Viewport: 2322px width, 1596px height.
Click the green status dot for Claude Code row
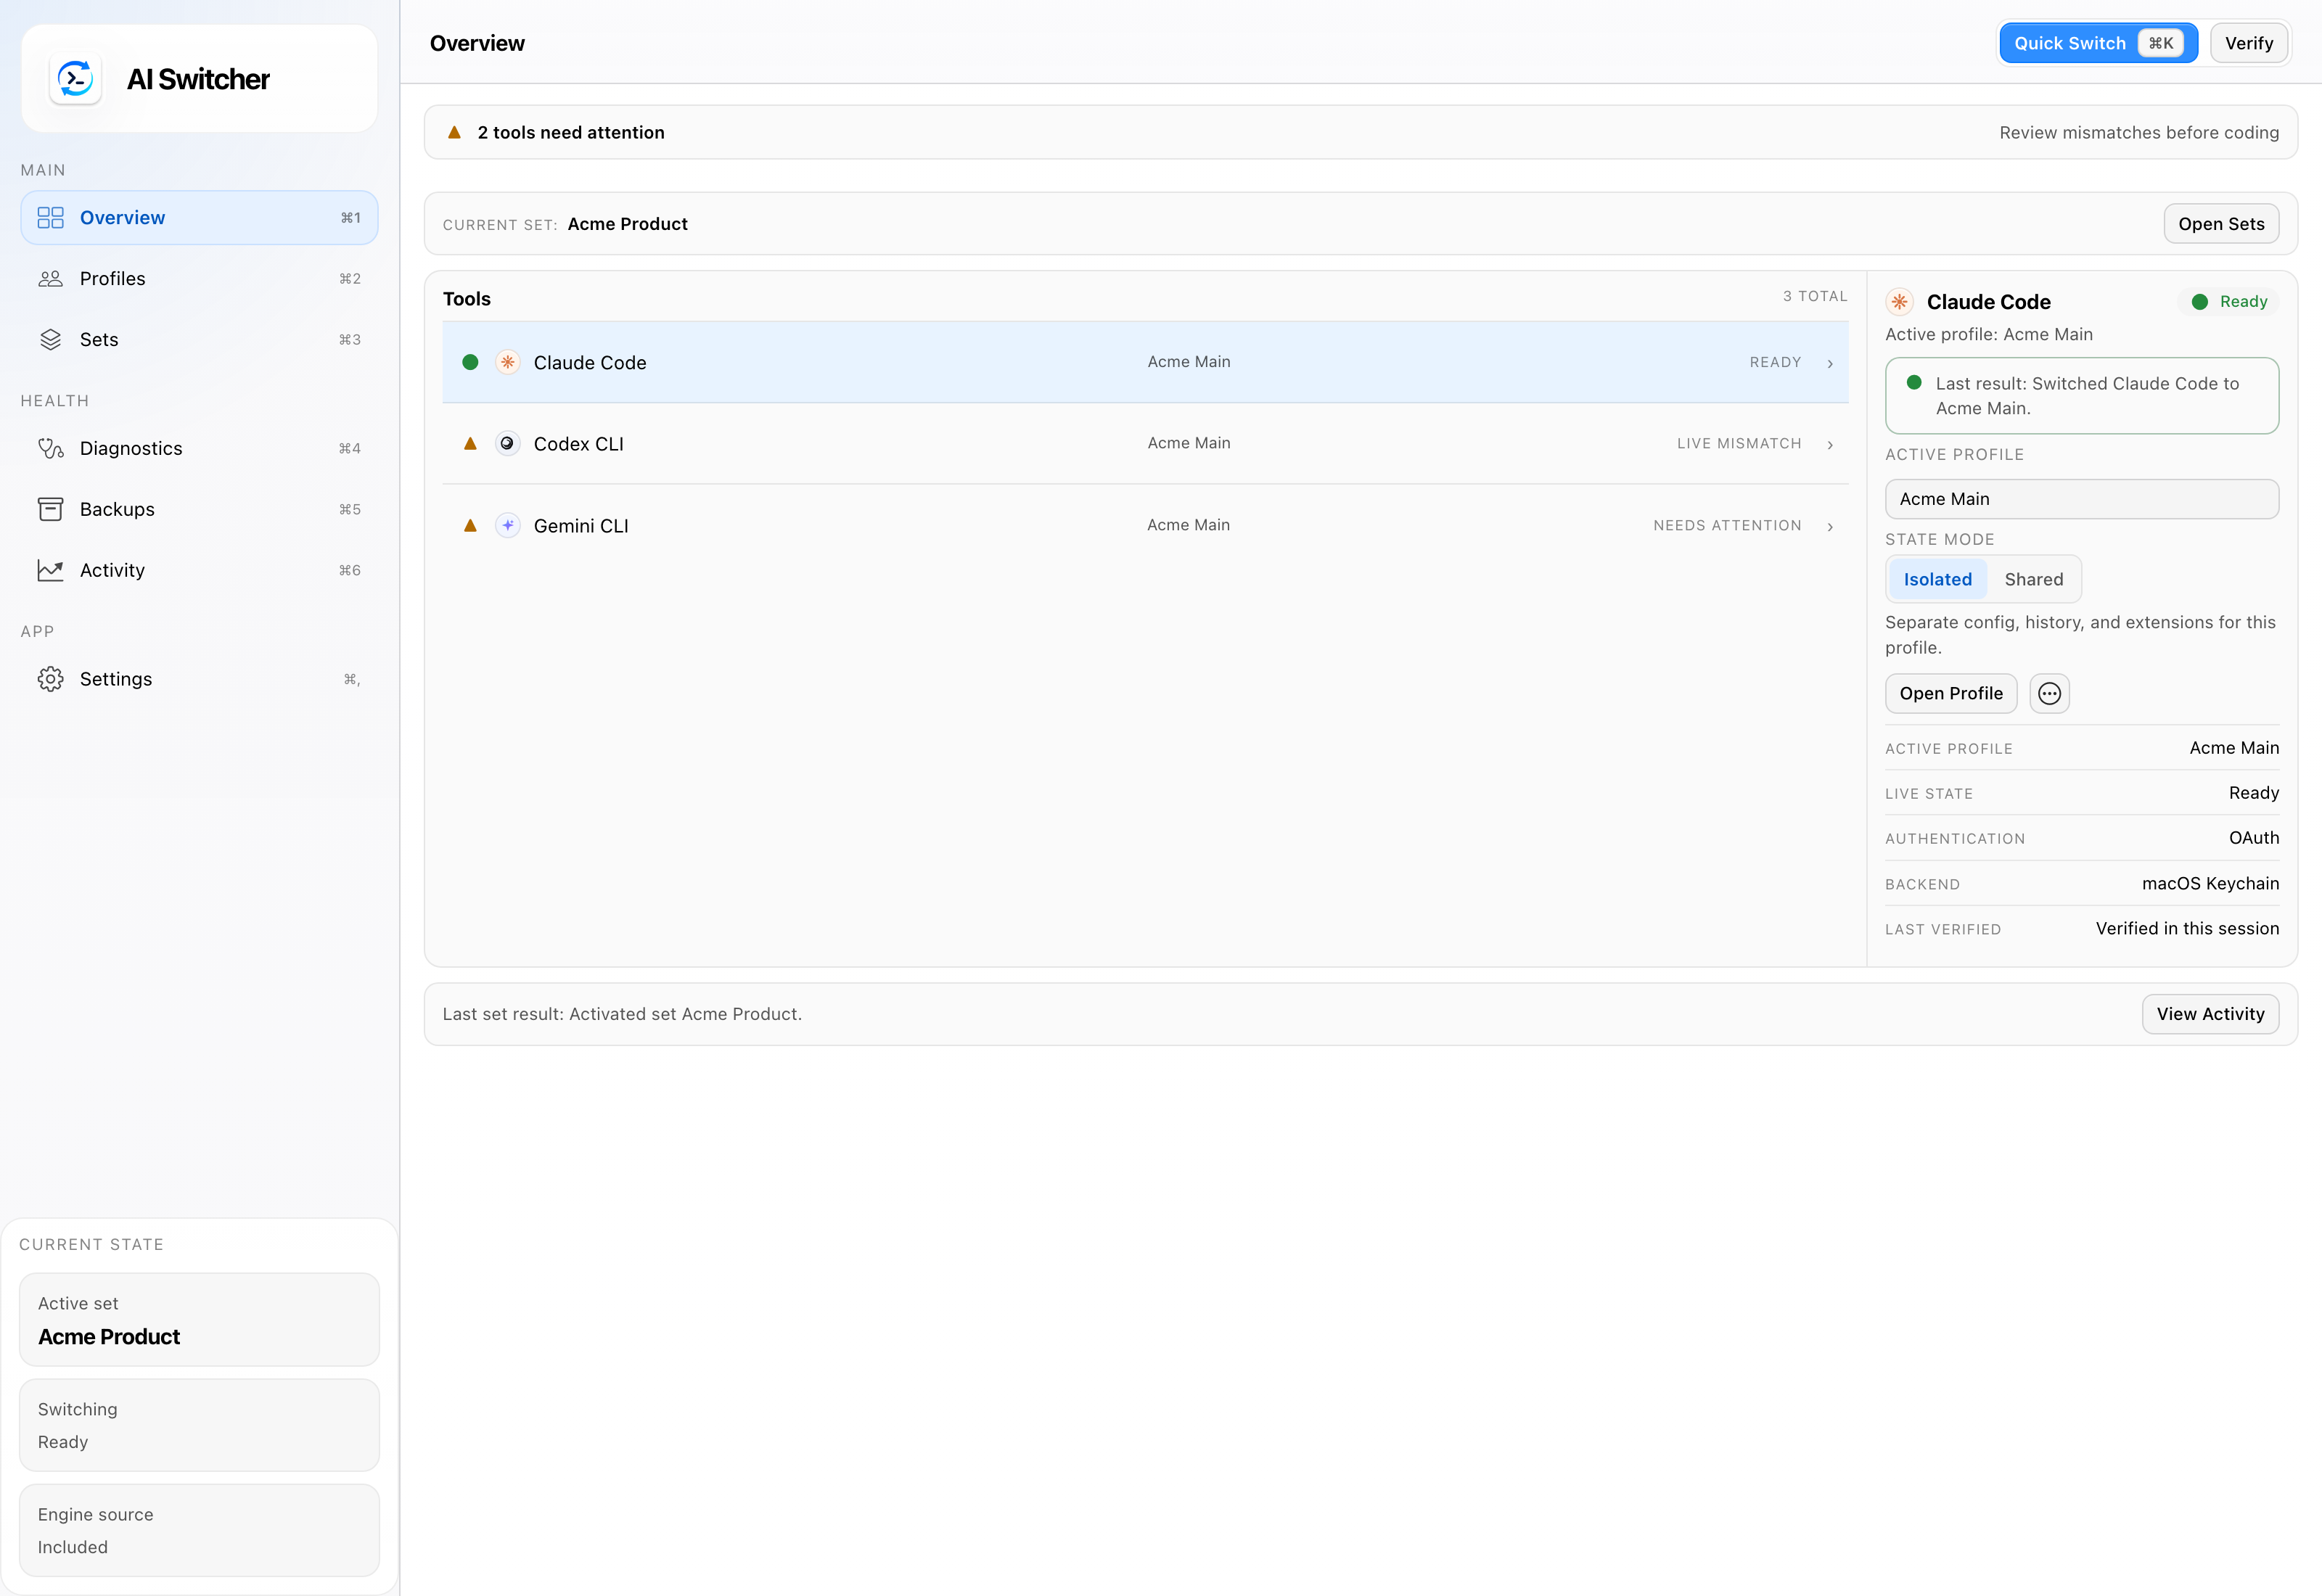click(x=470, y=362)
